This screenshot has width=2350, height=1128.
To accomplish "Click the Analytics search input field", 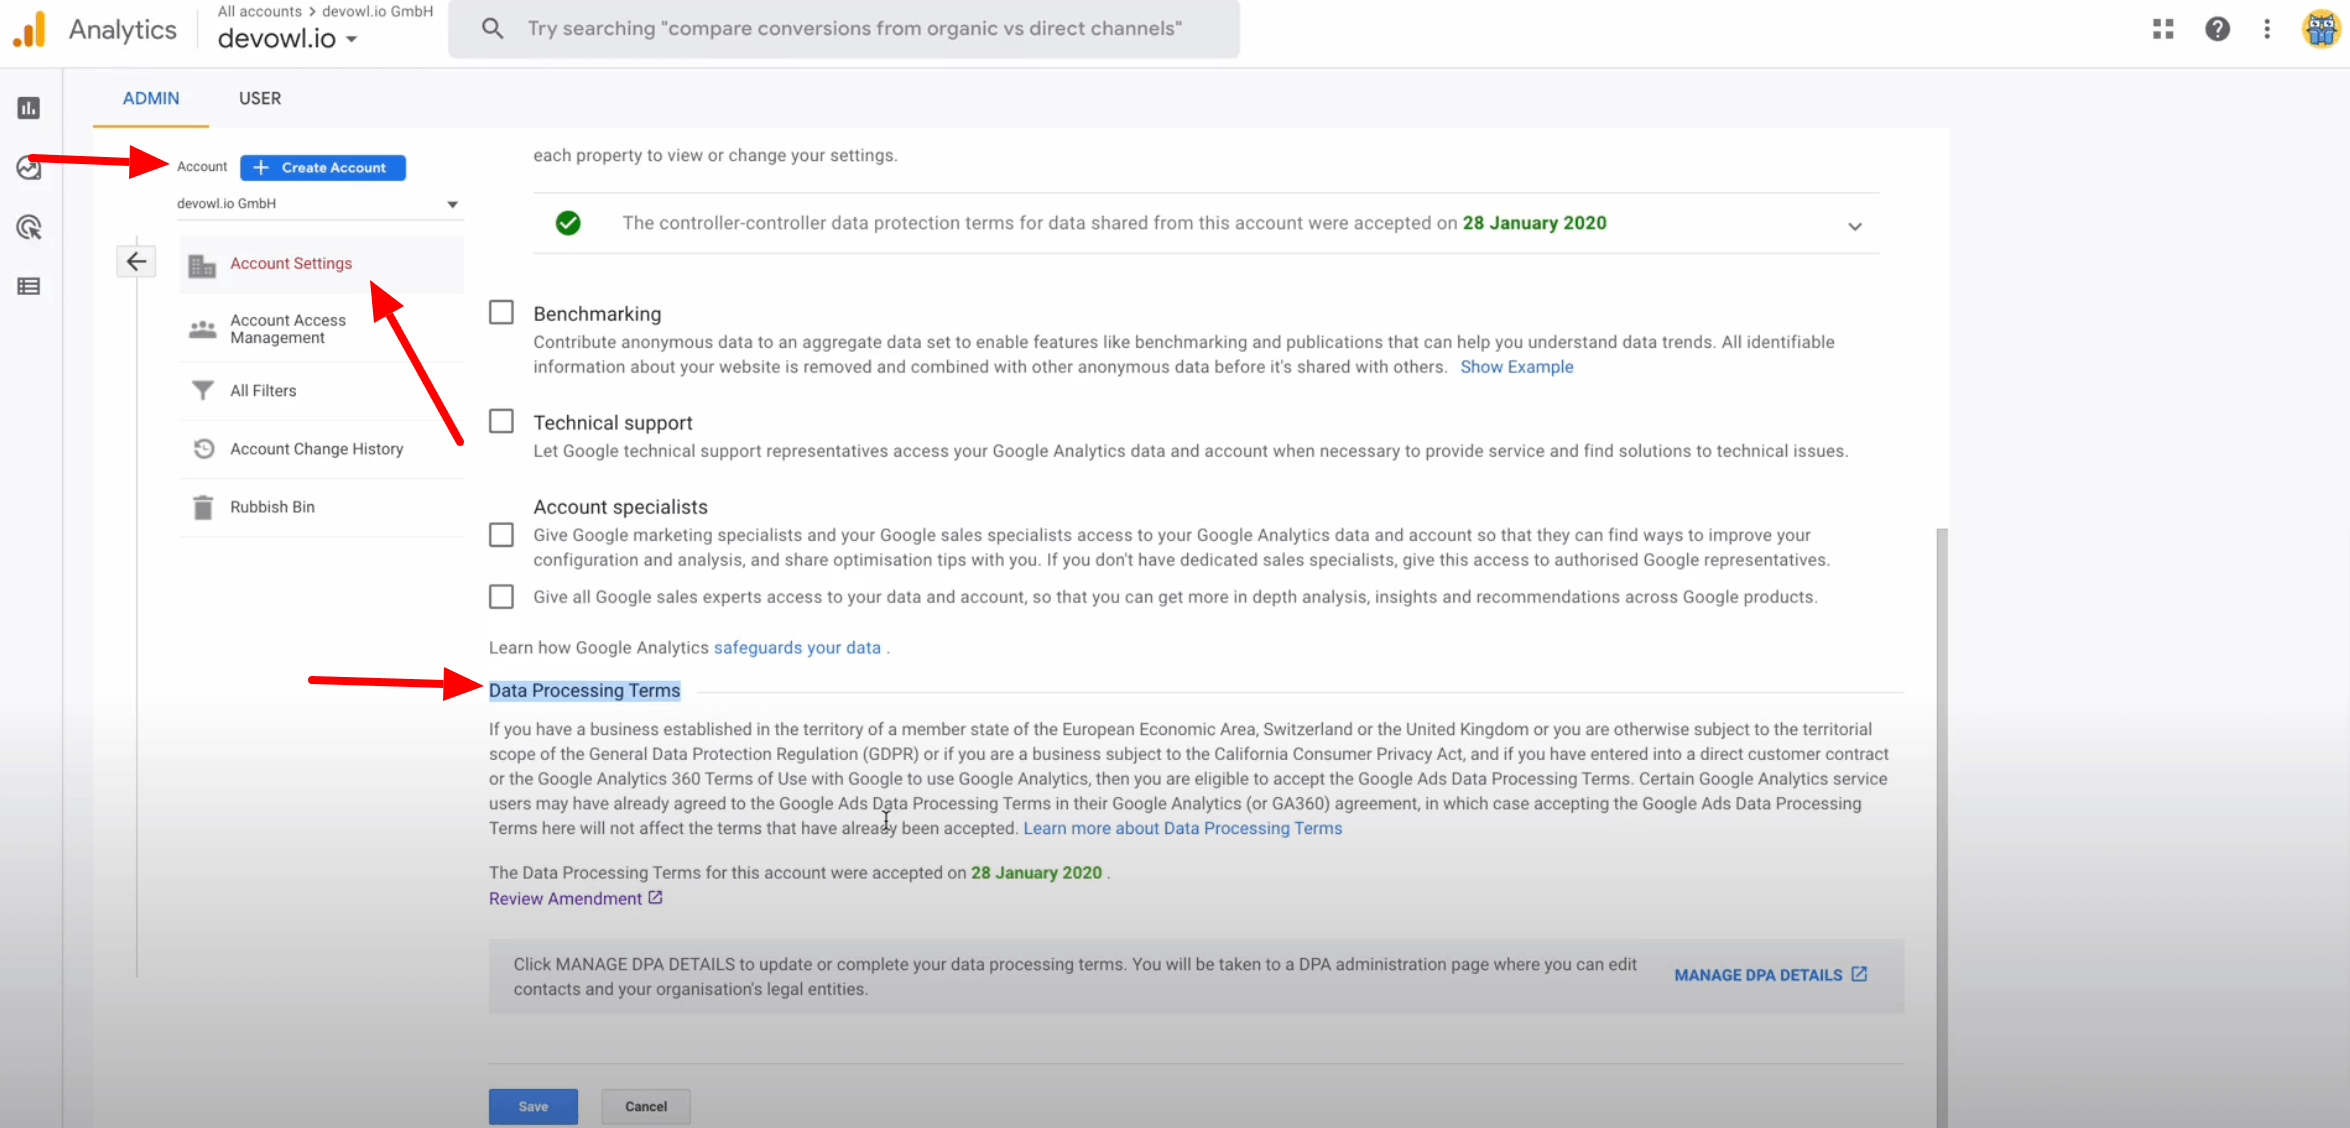I will (854, 29).
